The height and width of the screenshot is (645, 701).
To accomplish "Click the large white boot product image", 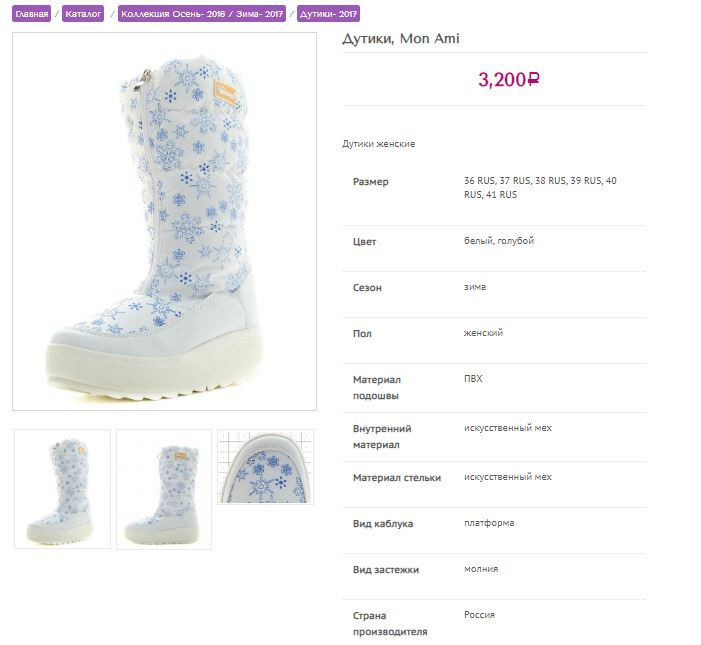I will [x=165, y=221].
